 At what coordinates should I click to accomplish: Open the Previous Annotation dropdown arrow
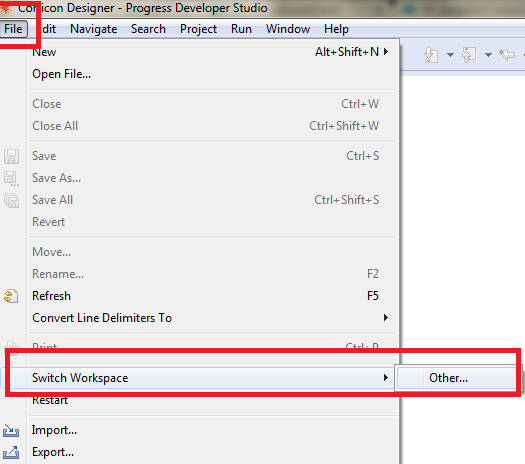click(x=489, y=55)
